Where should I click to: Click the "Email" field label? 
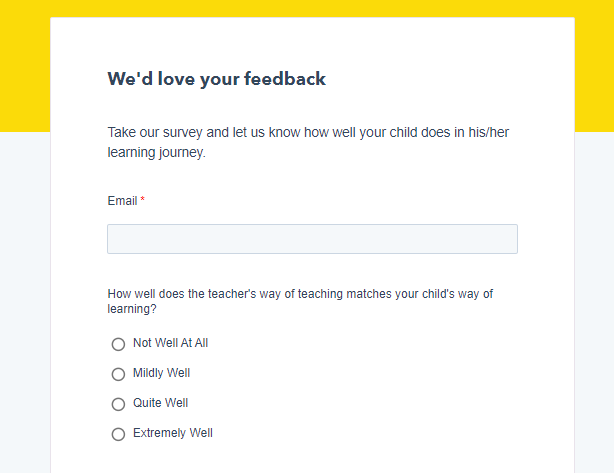click(x=122, y=201)
